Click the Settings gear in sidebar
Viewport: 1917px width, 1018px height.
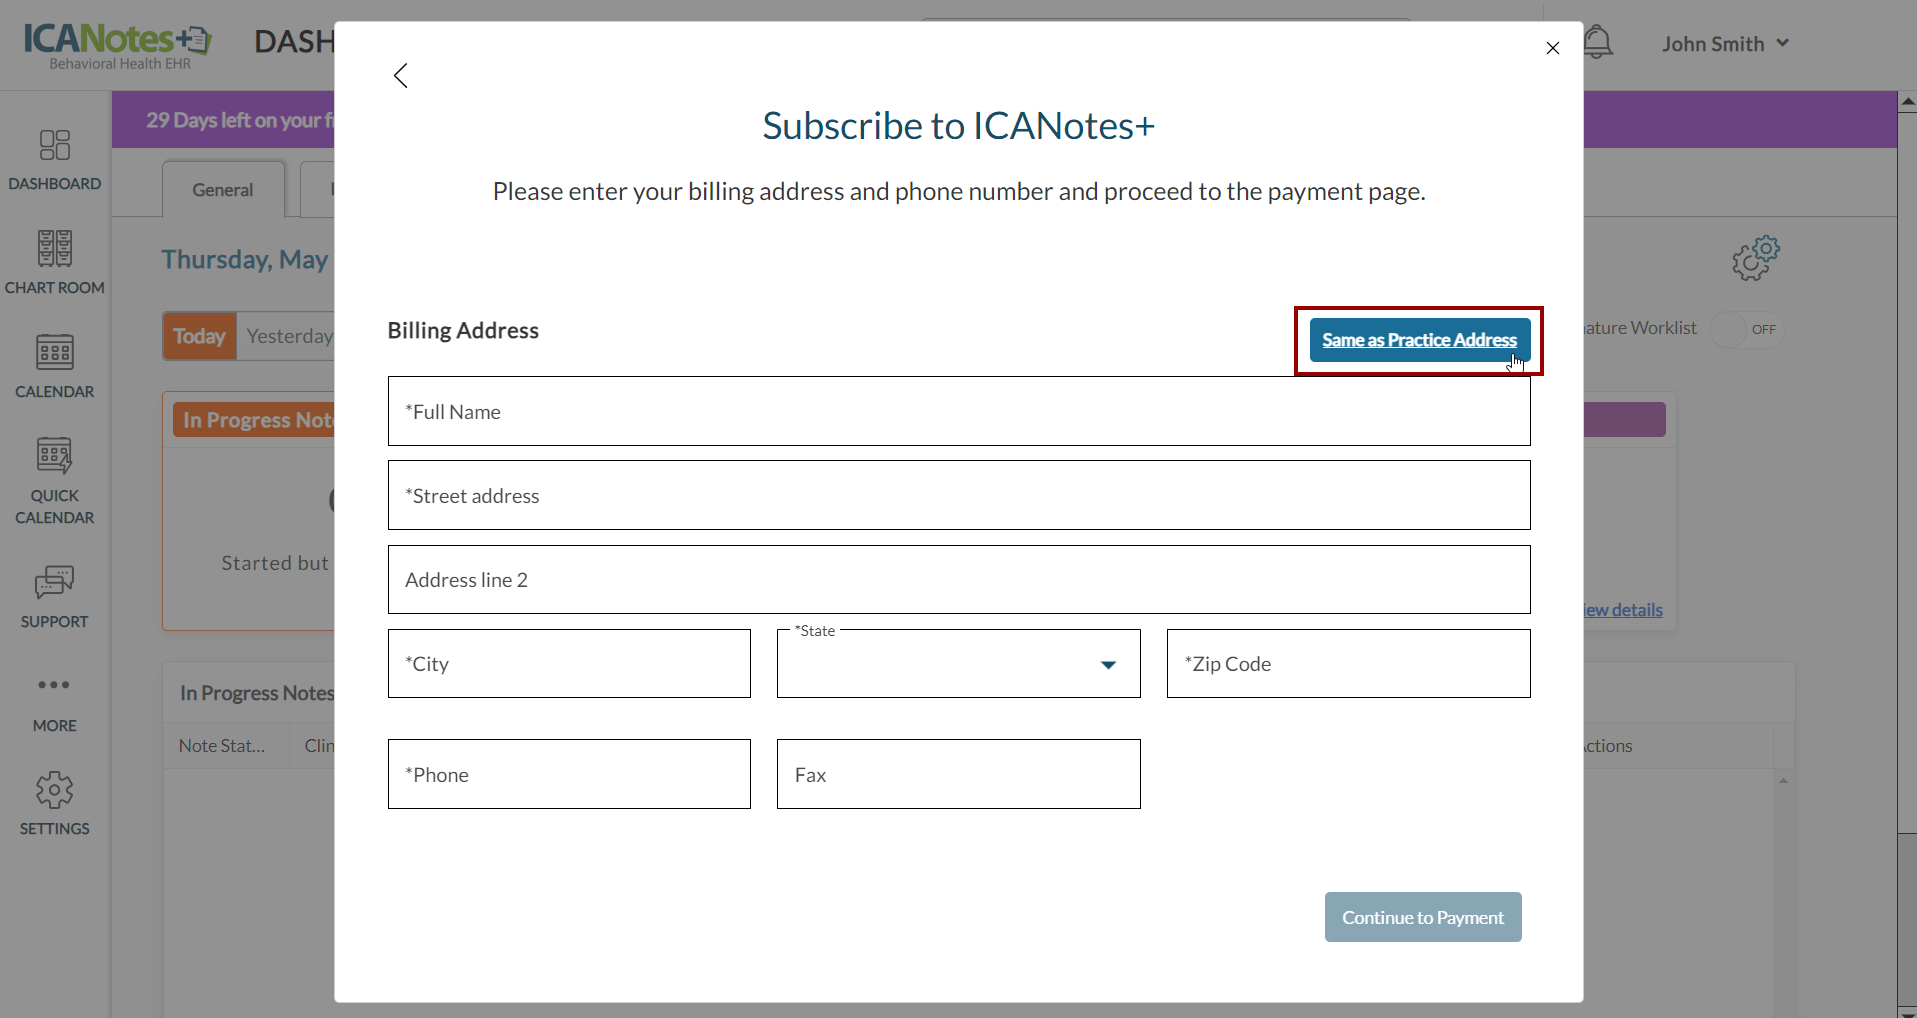(55, 791)
